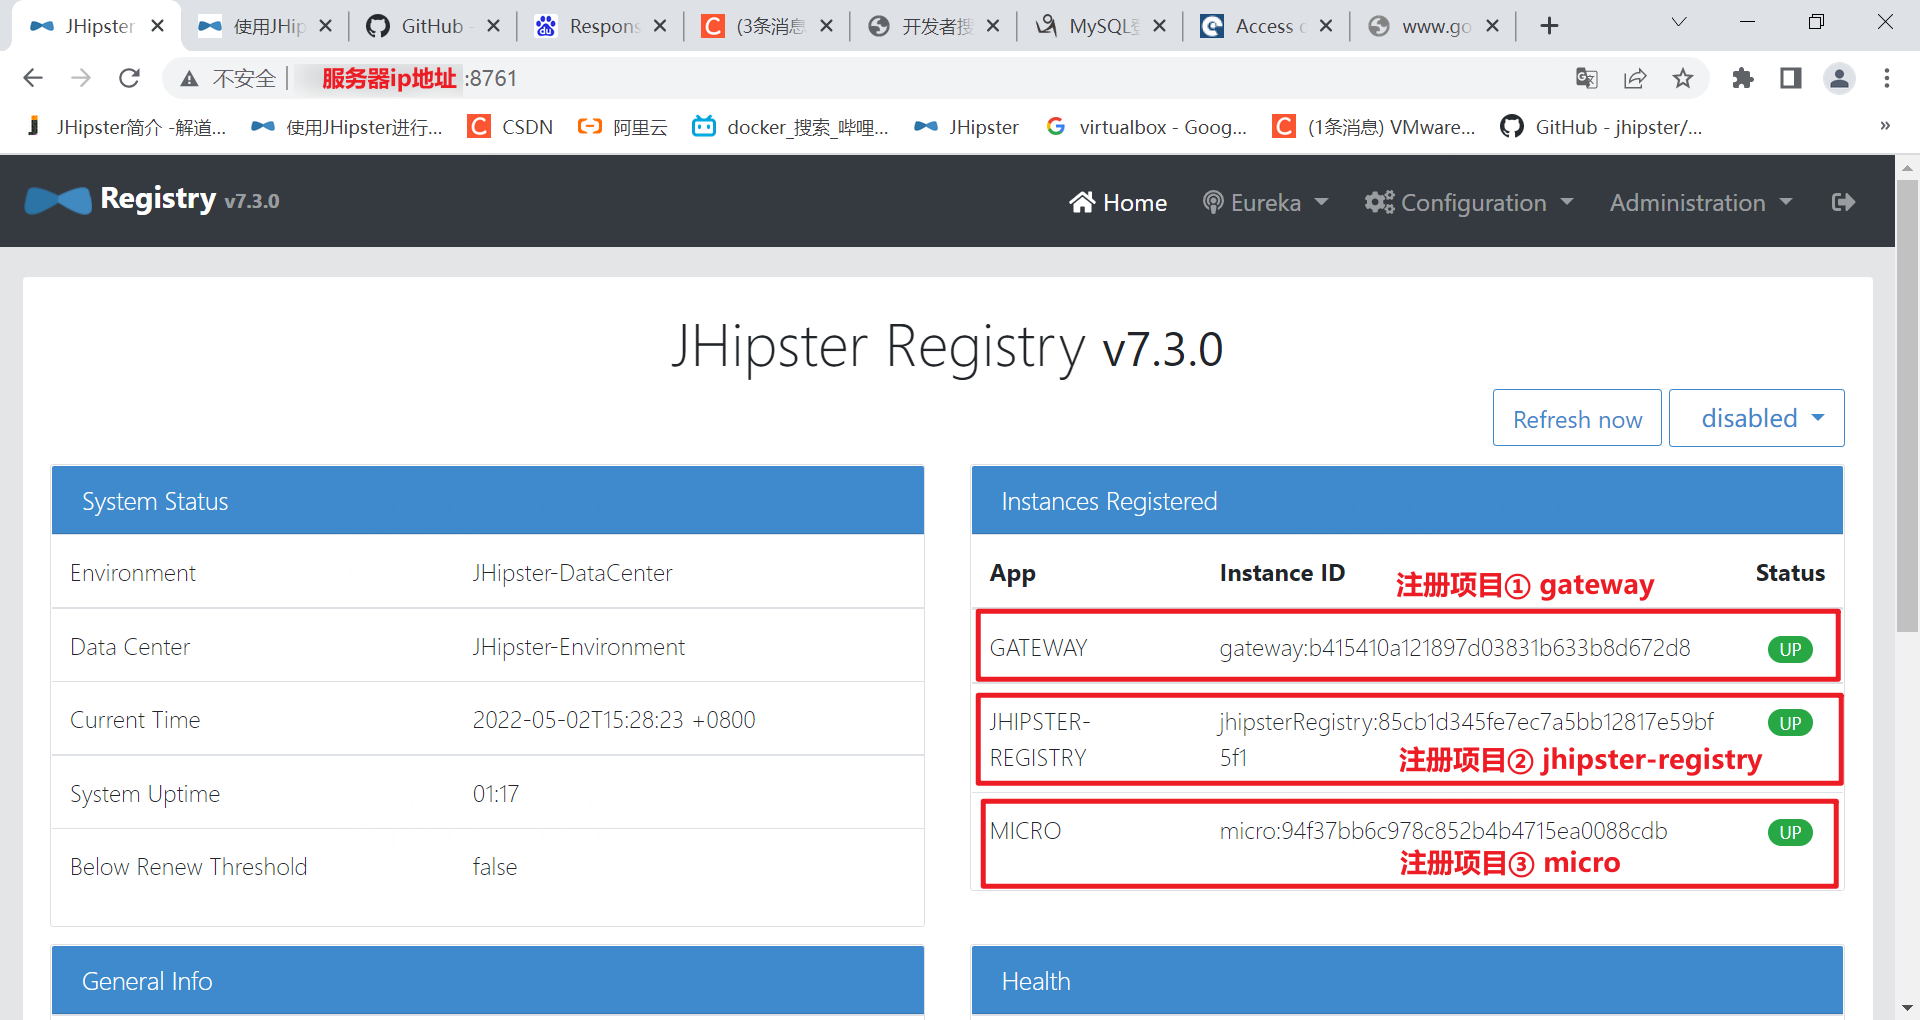The image size is (1920, 1020).
Task: Click the Health panel header
Action: [1407, 981]
